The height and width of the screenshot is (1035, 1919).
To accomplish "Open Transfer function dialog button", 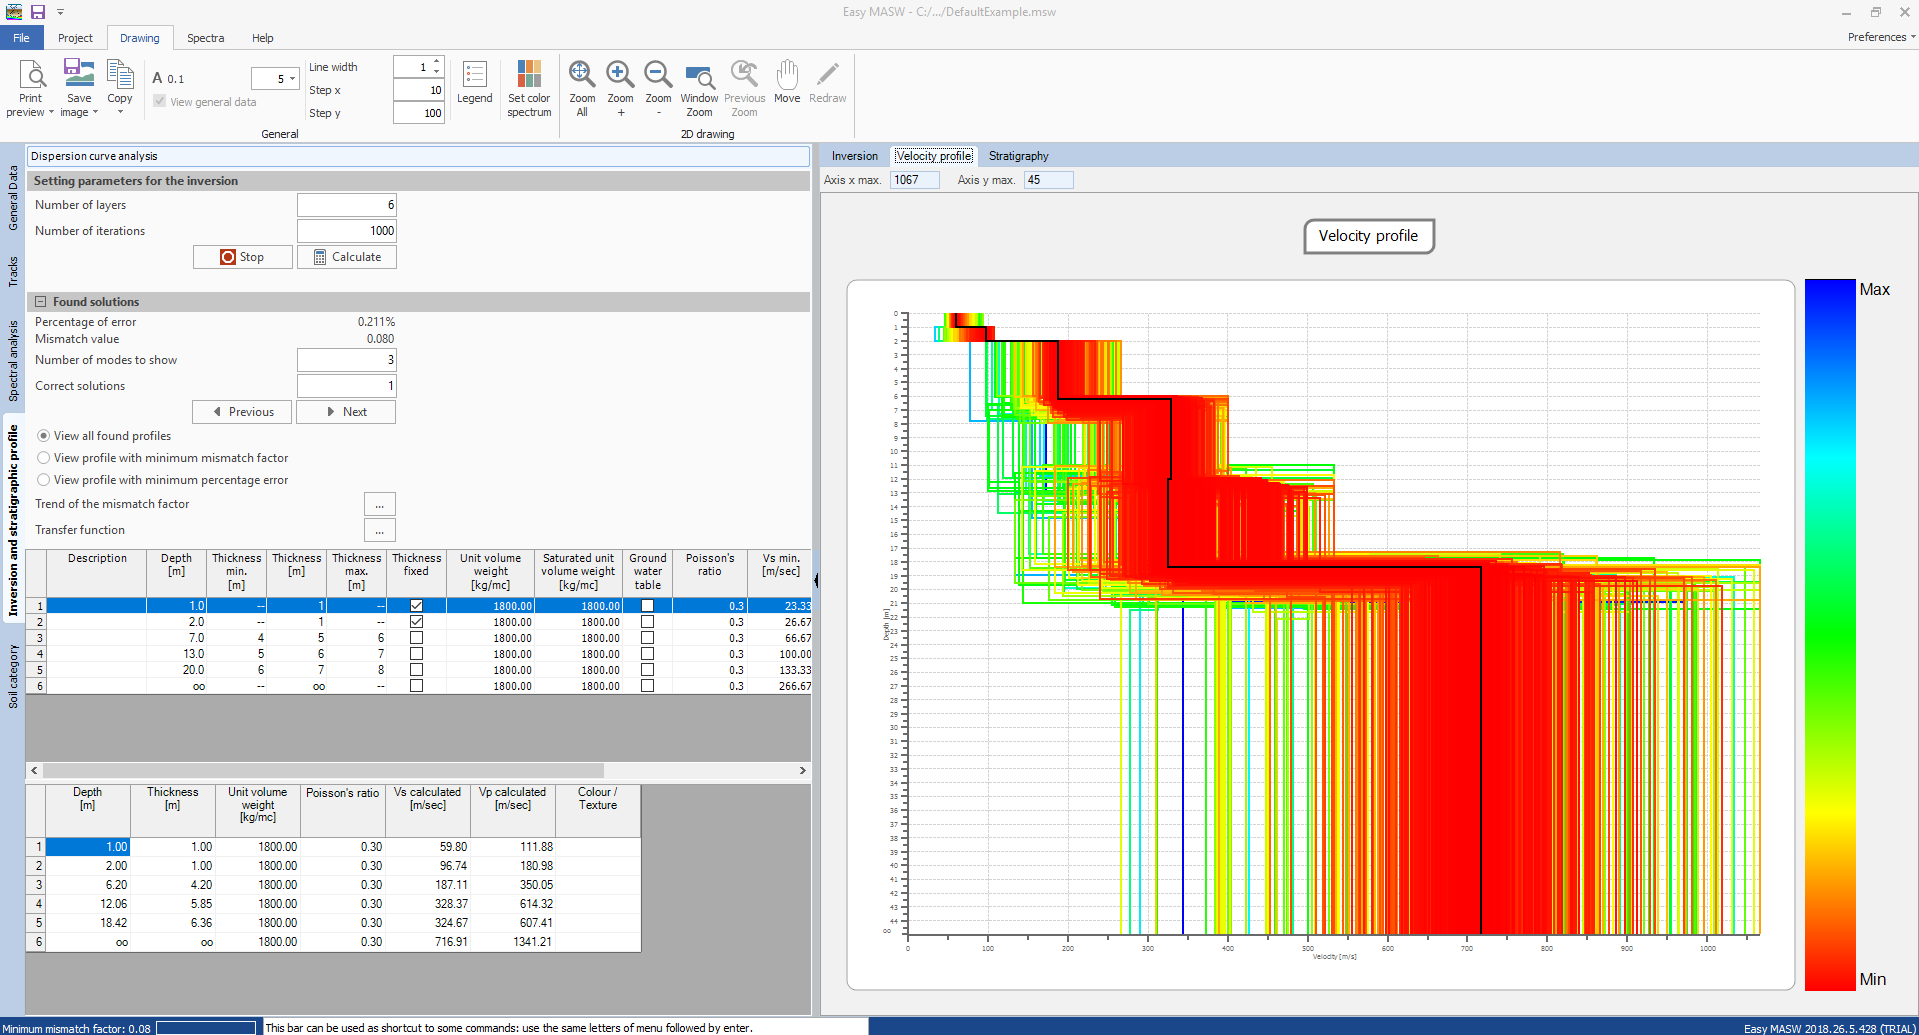I will point(380,530).
